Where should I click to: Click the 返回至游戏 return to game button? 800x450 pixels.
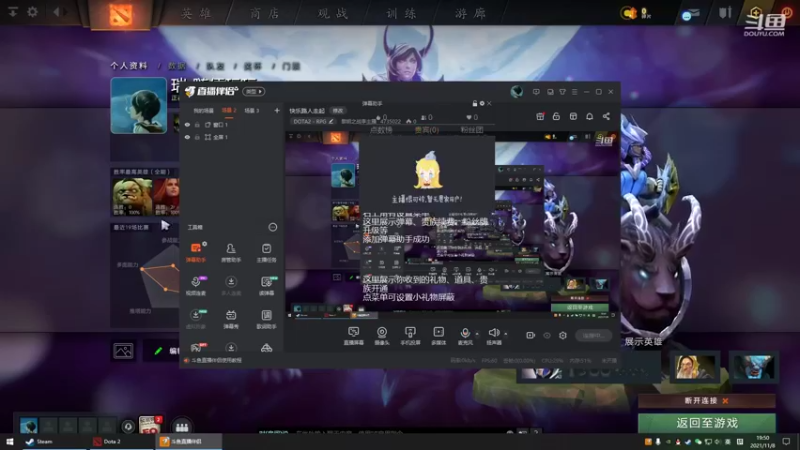pyautogui.click(x=707, y=423)
